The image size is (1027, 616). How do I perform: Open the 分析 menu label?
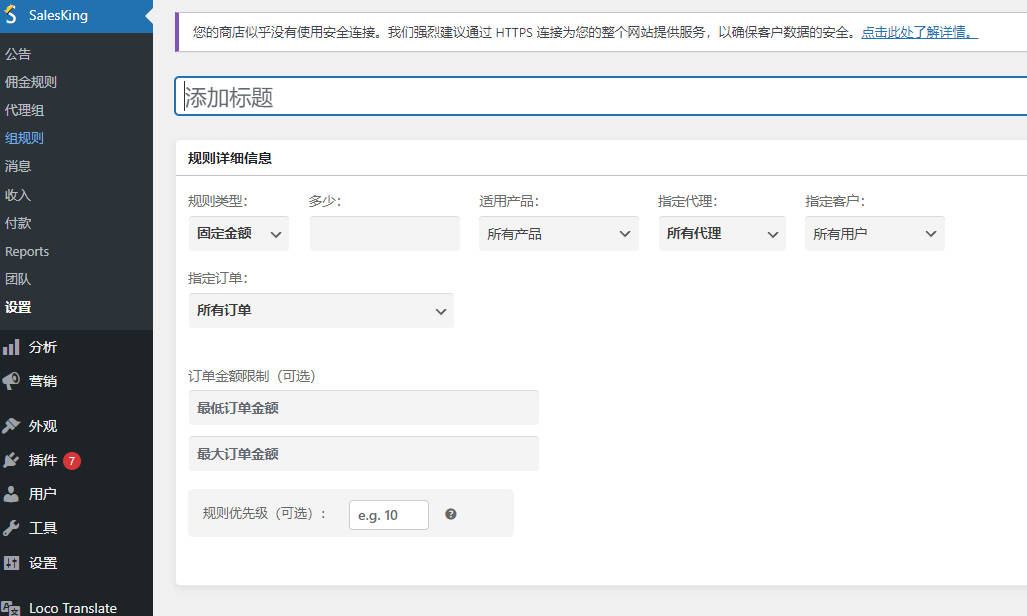click(43, 347)
